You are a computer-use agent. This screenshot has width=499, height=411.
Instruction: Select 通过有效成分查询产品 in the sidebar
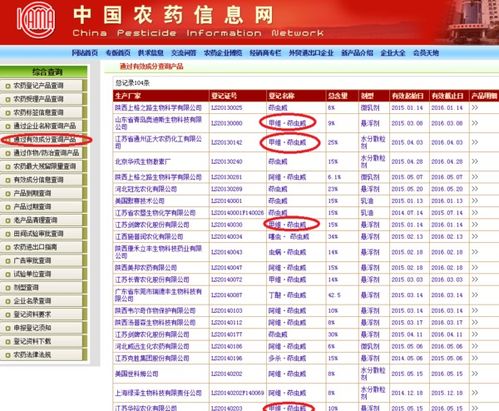45,139
